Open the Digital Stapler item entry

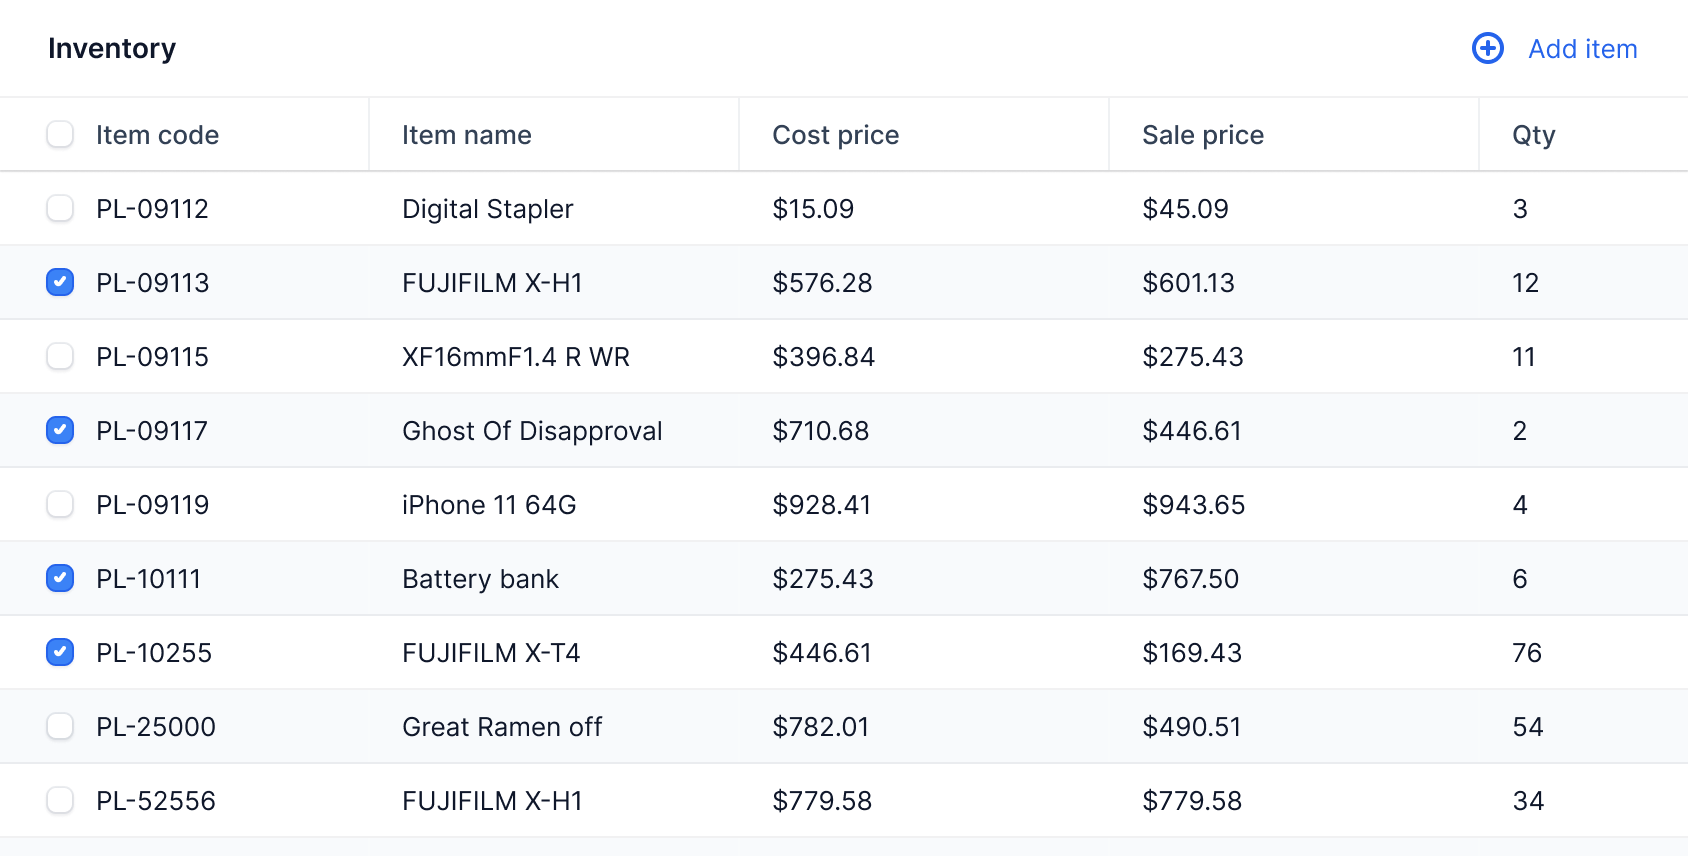pyautogui.click(x=487, y=208)
